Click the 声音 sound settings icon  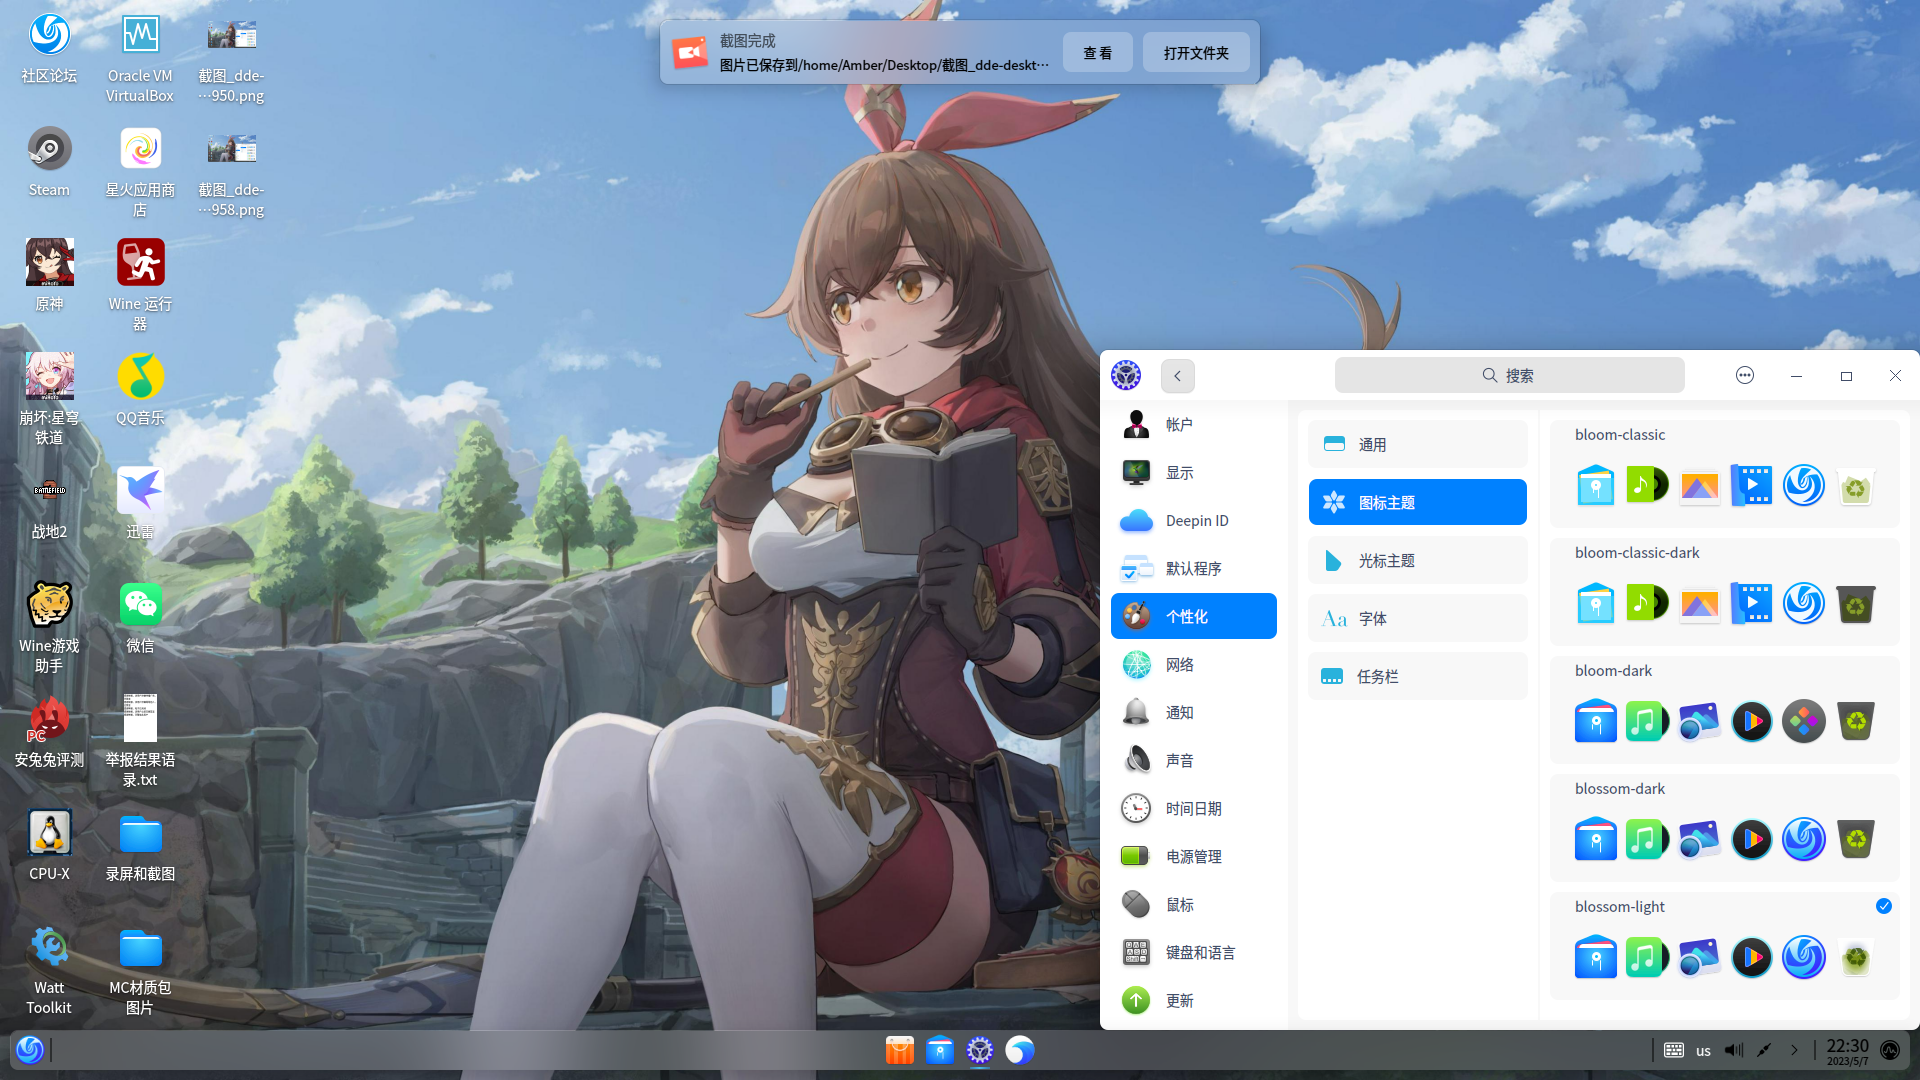pyautogui.click(x=1180, y=760)
